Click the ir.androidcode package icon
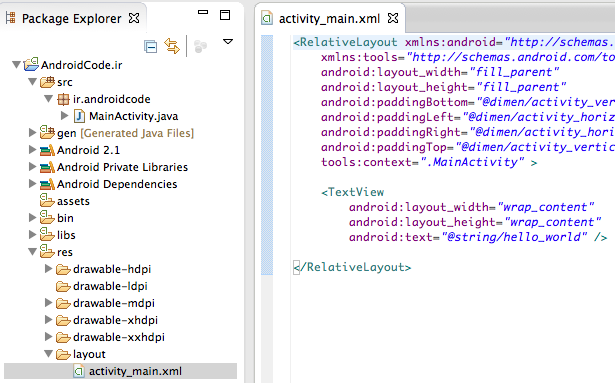Screen dimensions: 615x383 tap(64, 99)
